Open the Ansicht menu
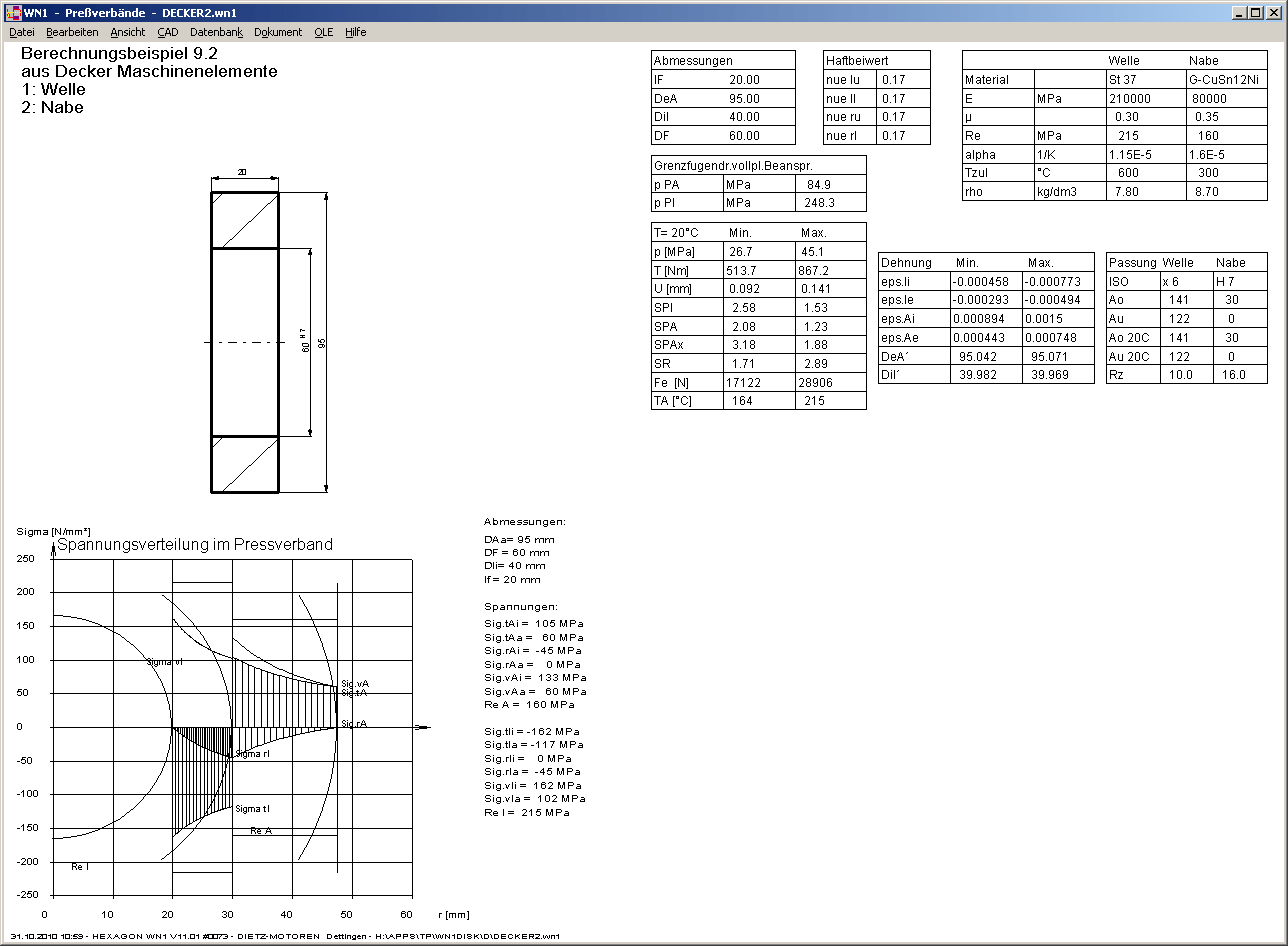Image resolution: width=1288 pixels, height=946 pixels. point(127,32)
